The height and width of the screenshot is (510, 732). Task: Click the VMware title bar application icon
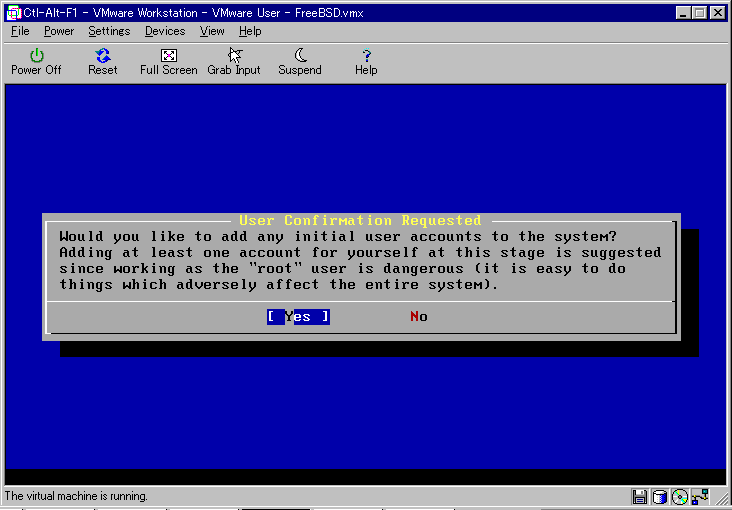tap(14, 13)
